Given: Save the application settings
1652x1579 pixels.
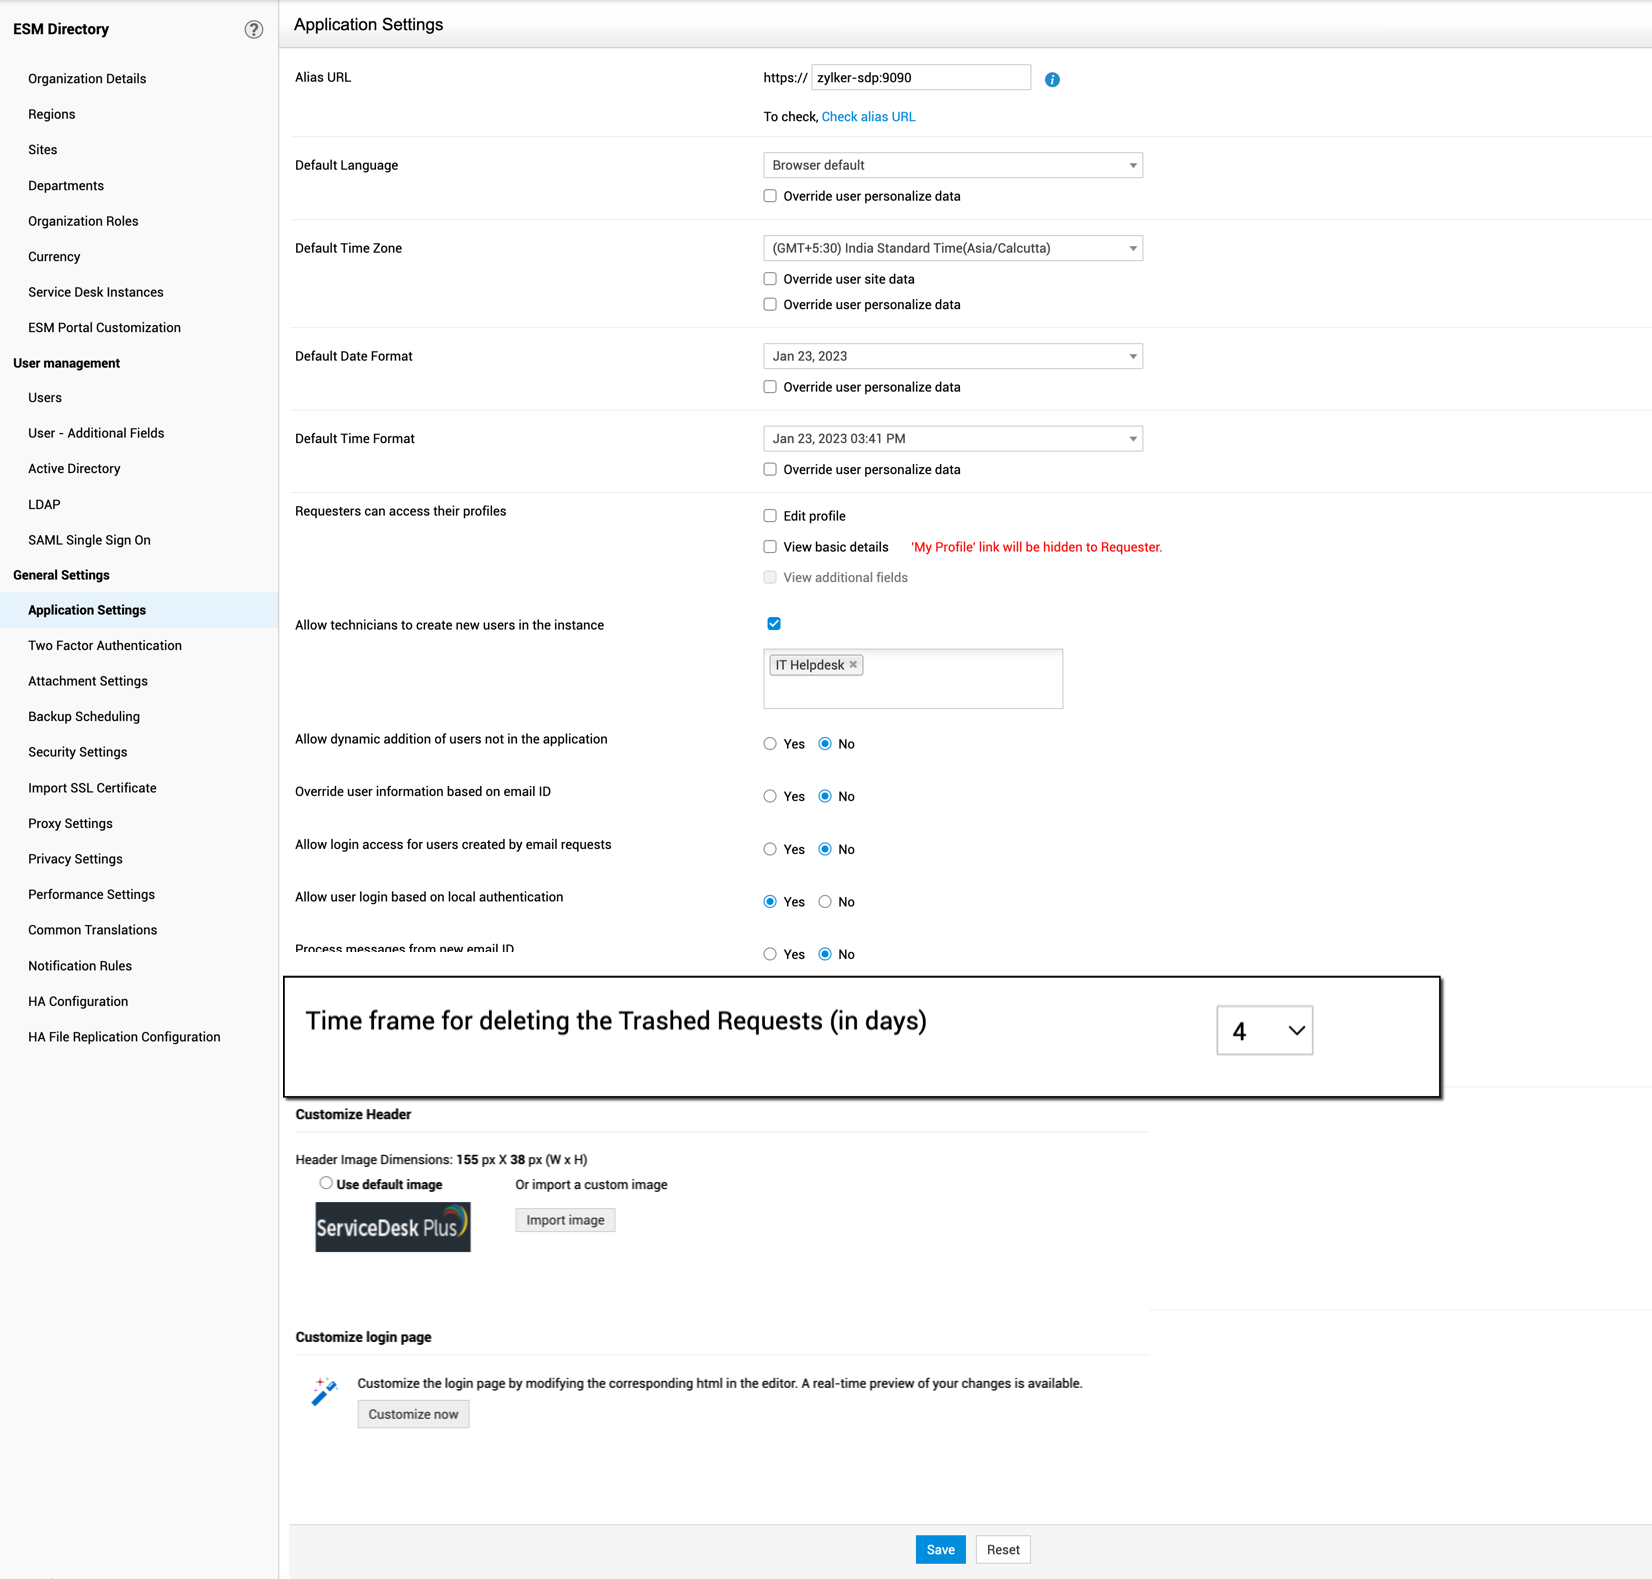Looking at the screenshot, I should pyautogui.click(x=940, y=1550).
